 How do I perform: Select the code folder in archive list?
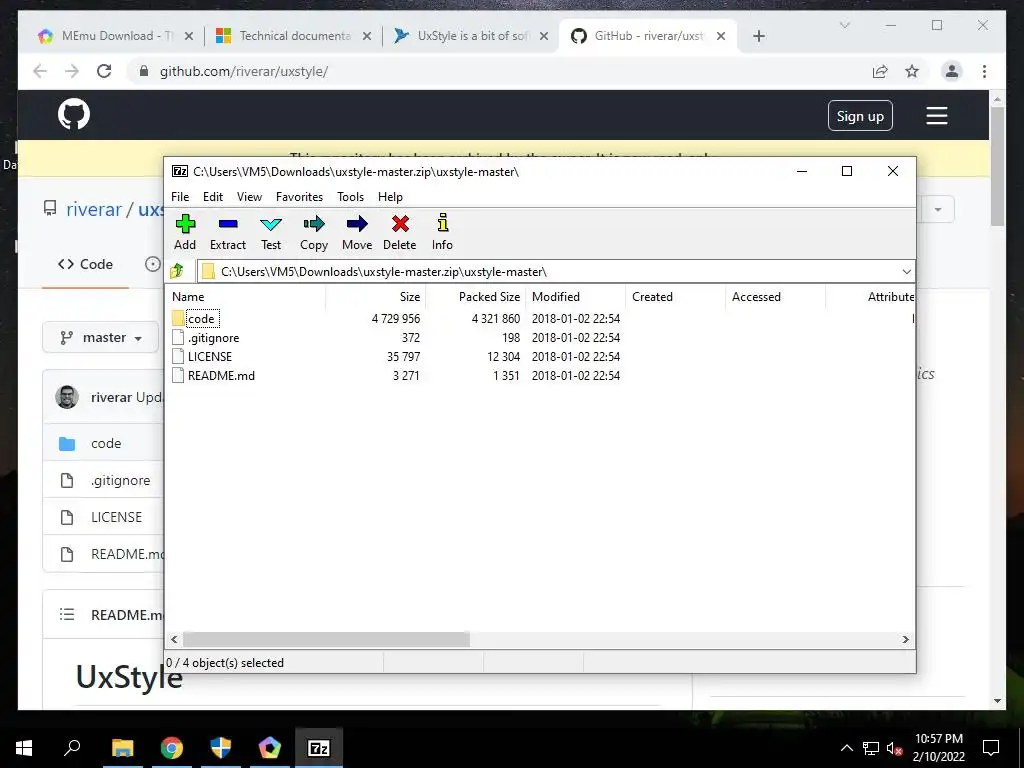[200, 319]
